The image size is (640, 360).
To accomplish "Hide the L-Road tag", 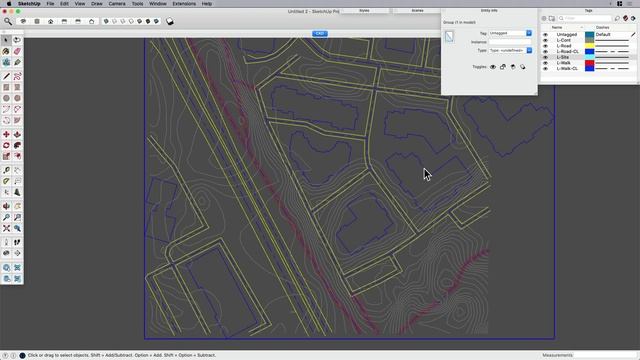I will (x=545, y=46).
